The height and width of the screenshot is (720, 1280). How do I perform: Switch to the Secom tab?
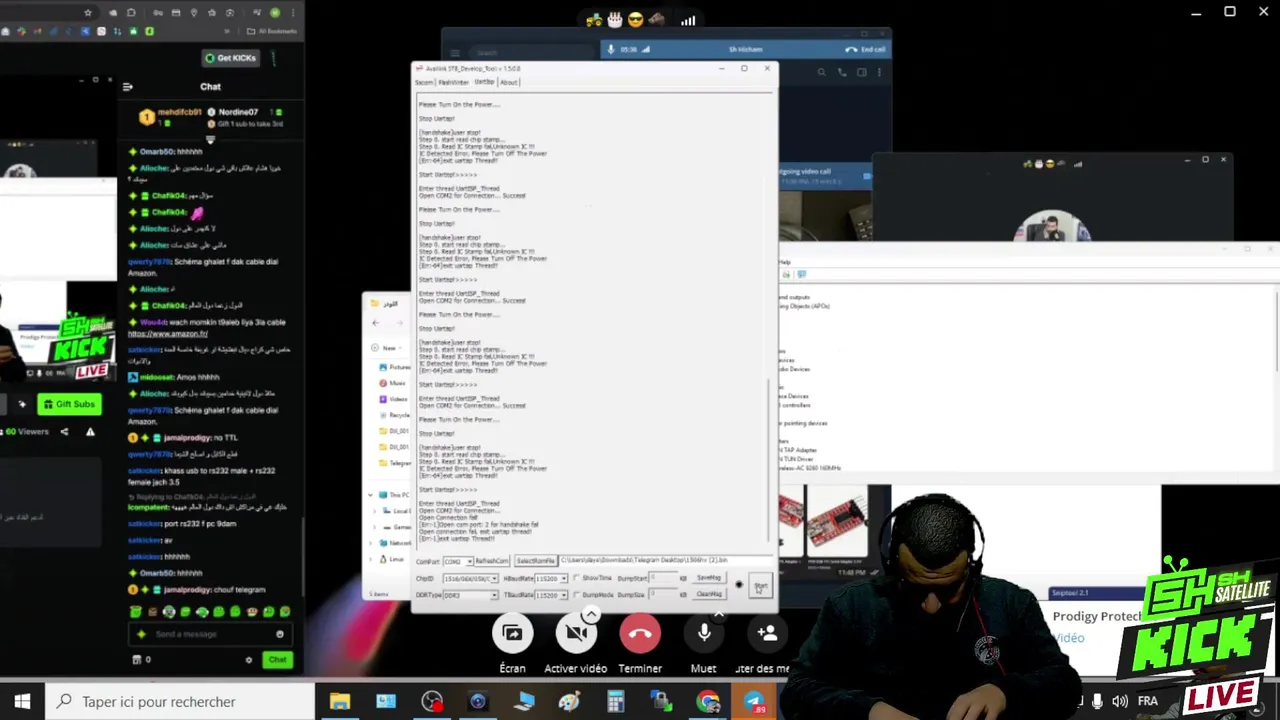click(x=424, y=82)
